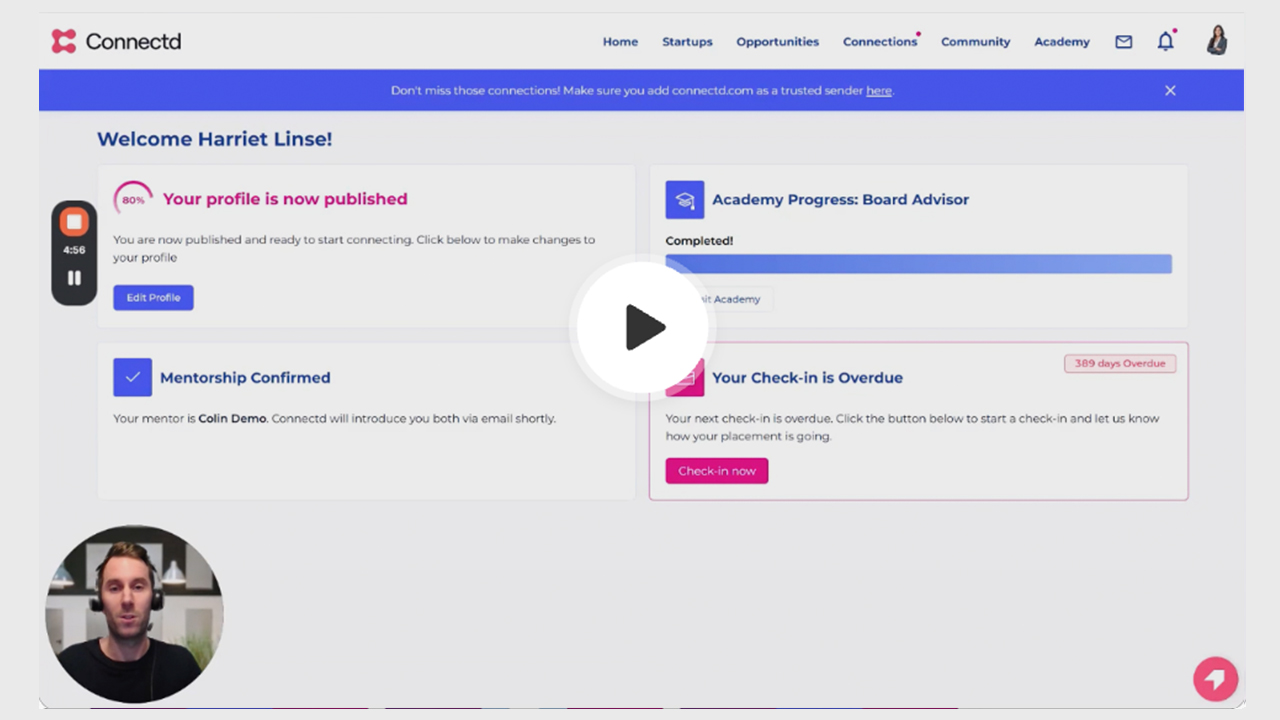
Task: Click the Edit Profile button
Action: pos(153,298)
